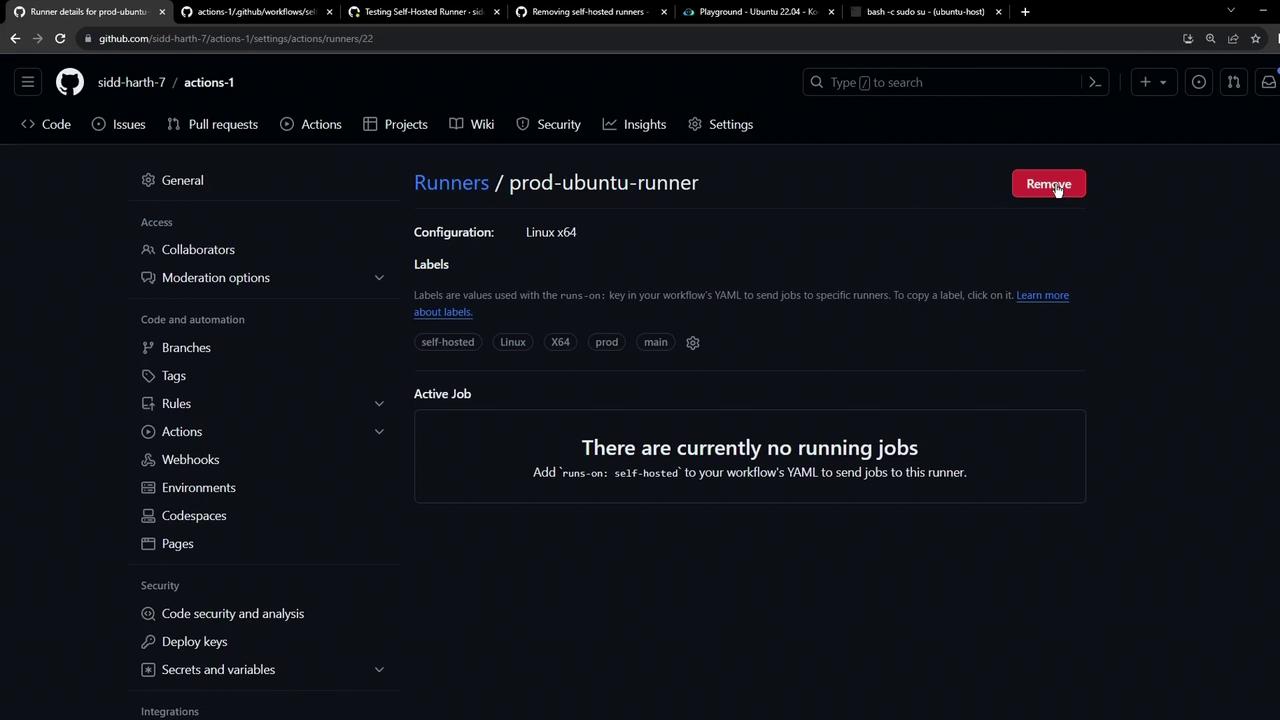Go to GitHub homepage via Octocat logo

click(x=70, y=82)
